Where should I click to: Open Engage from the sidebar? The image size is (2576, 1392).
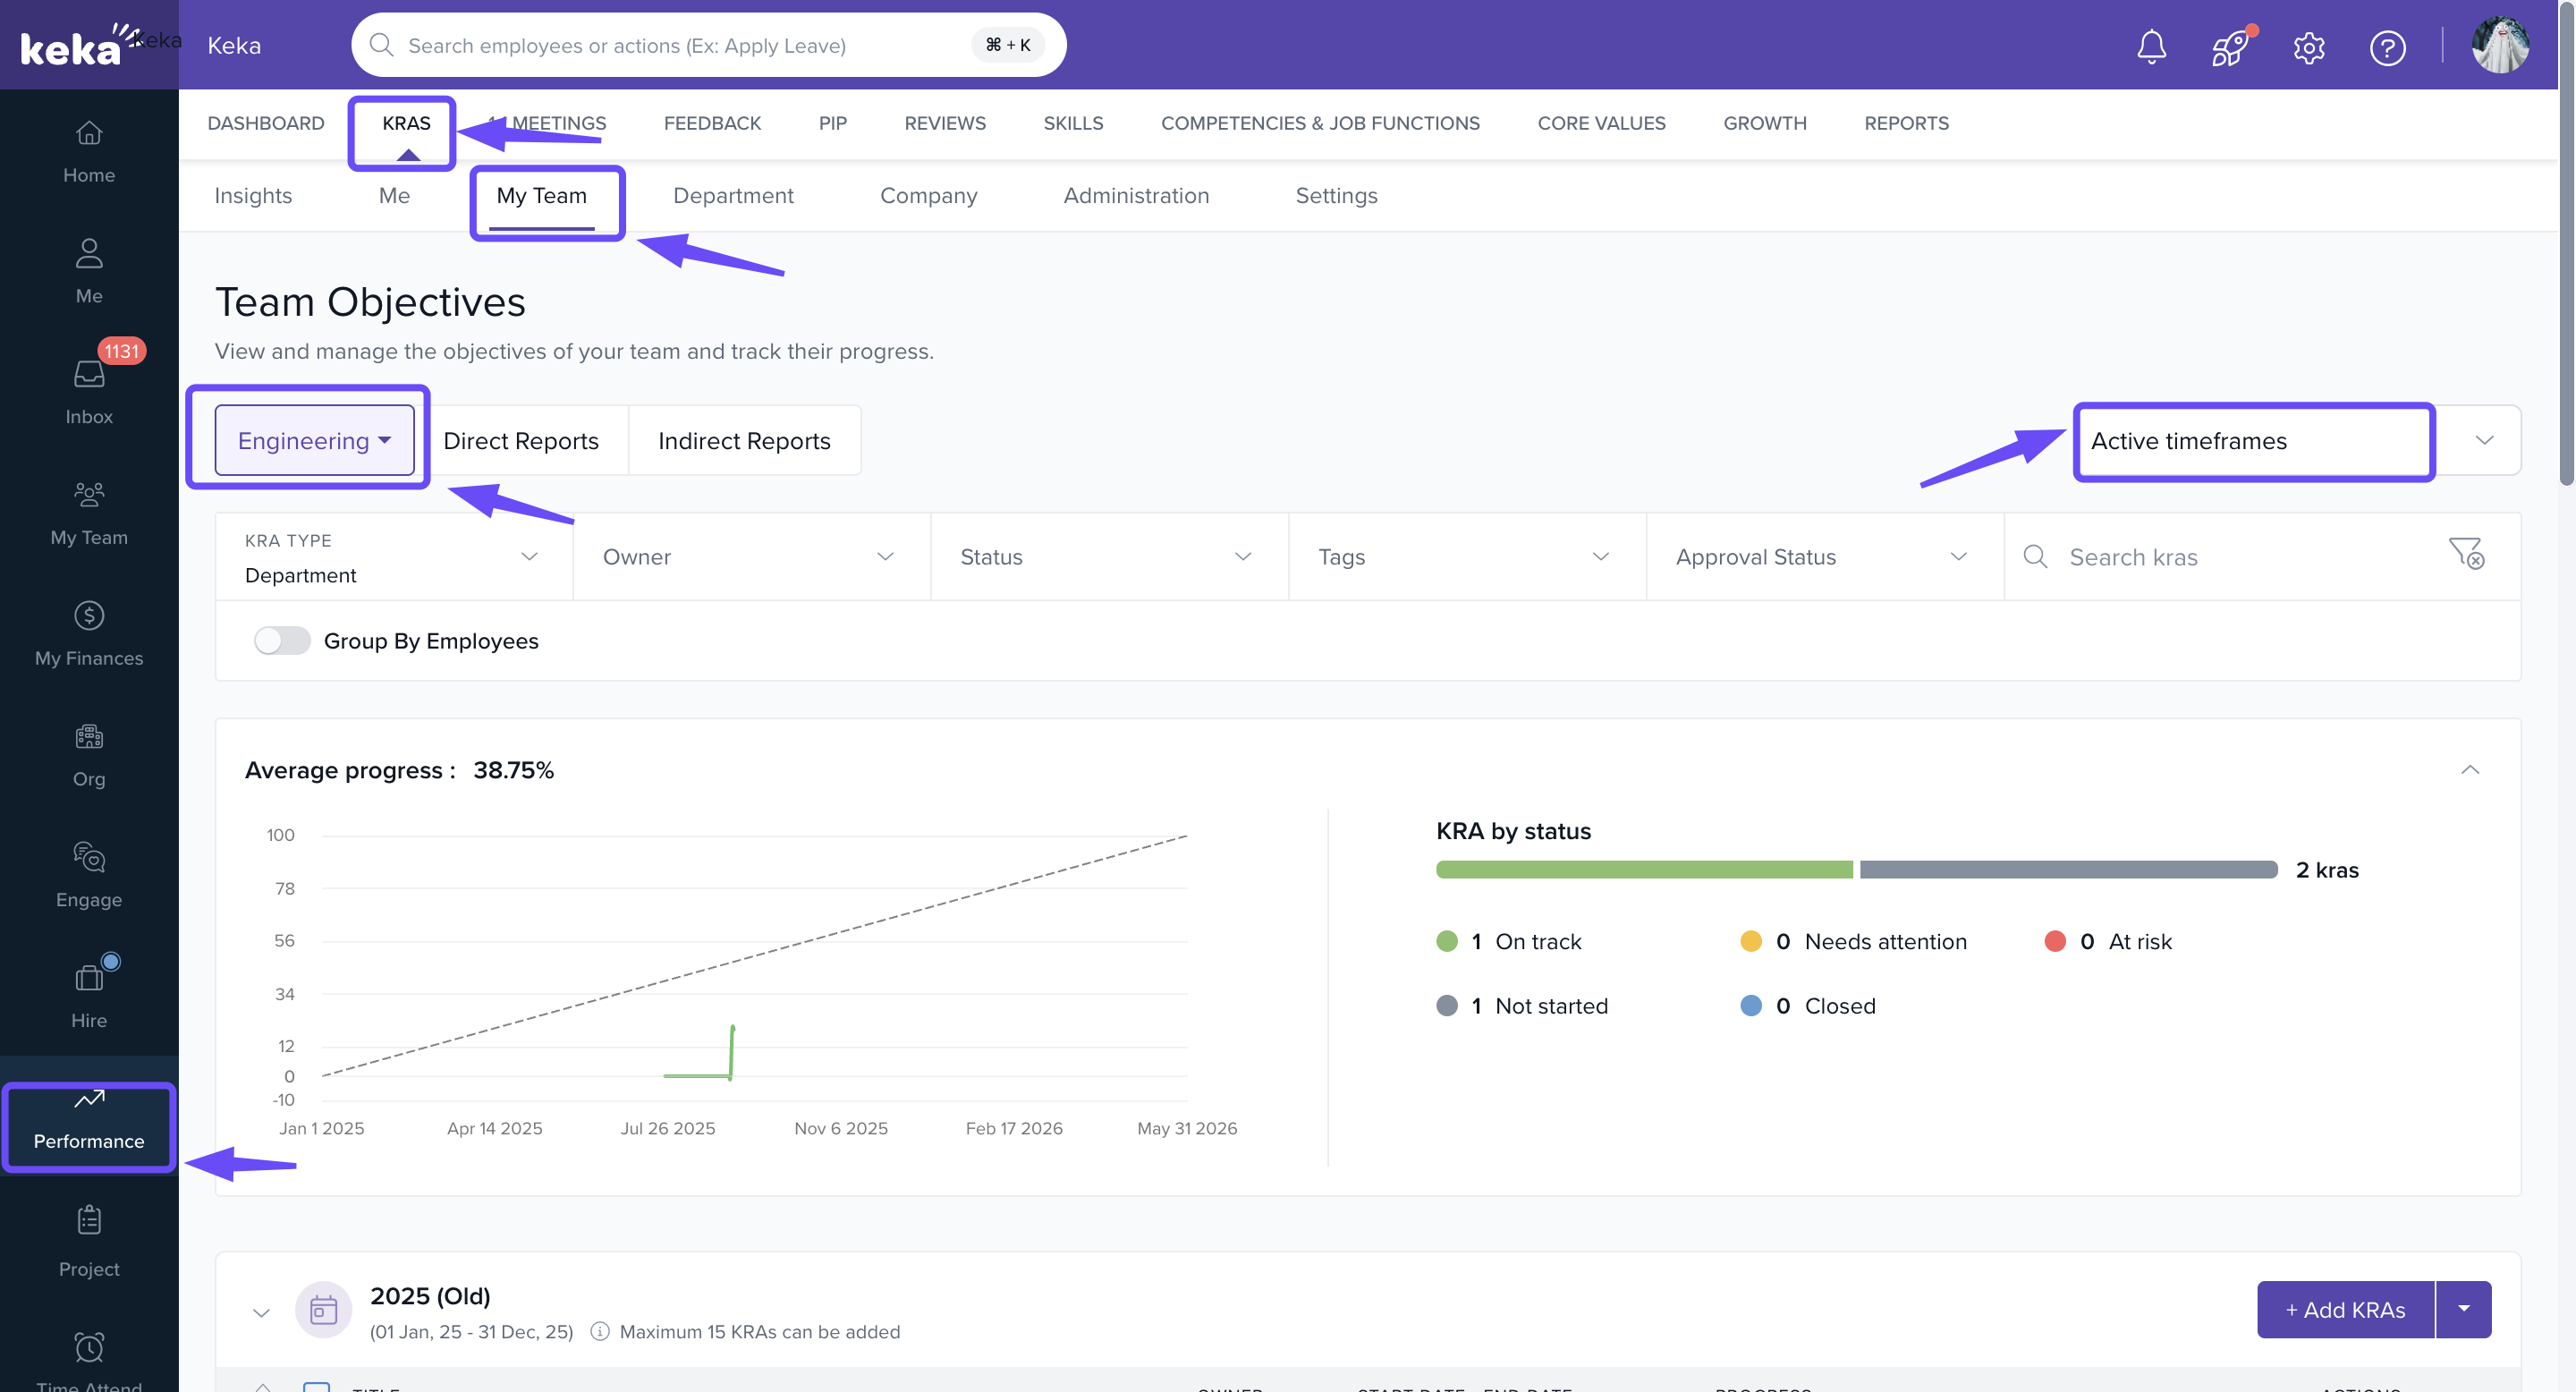pyautogui.click(x=89, y=874)
